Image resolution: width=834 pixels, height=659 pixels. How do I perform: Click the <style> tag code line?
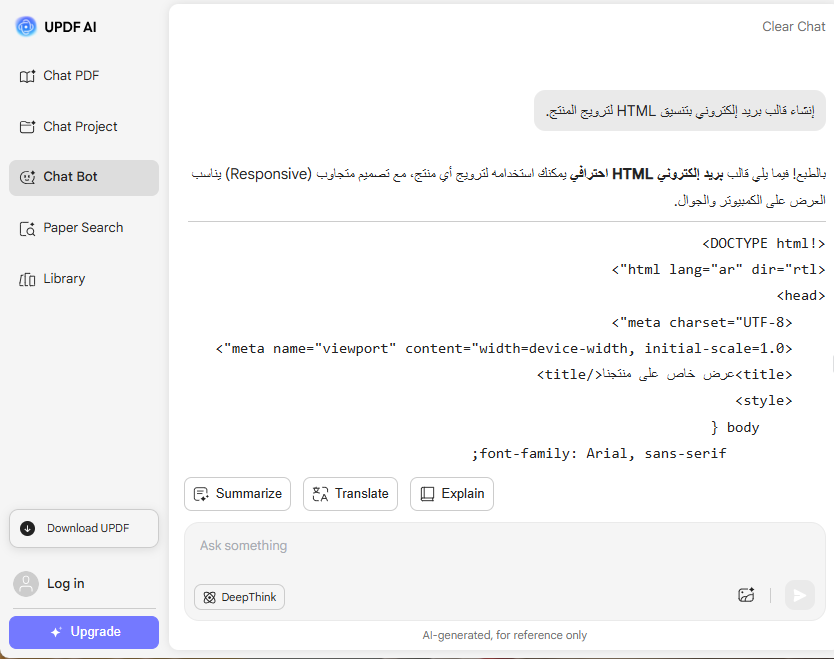(x=764, y=401)
